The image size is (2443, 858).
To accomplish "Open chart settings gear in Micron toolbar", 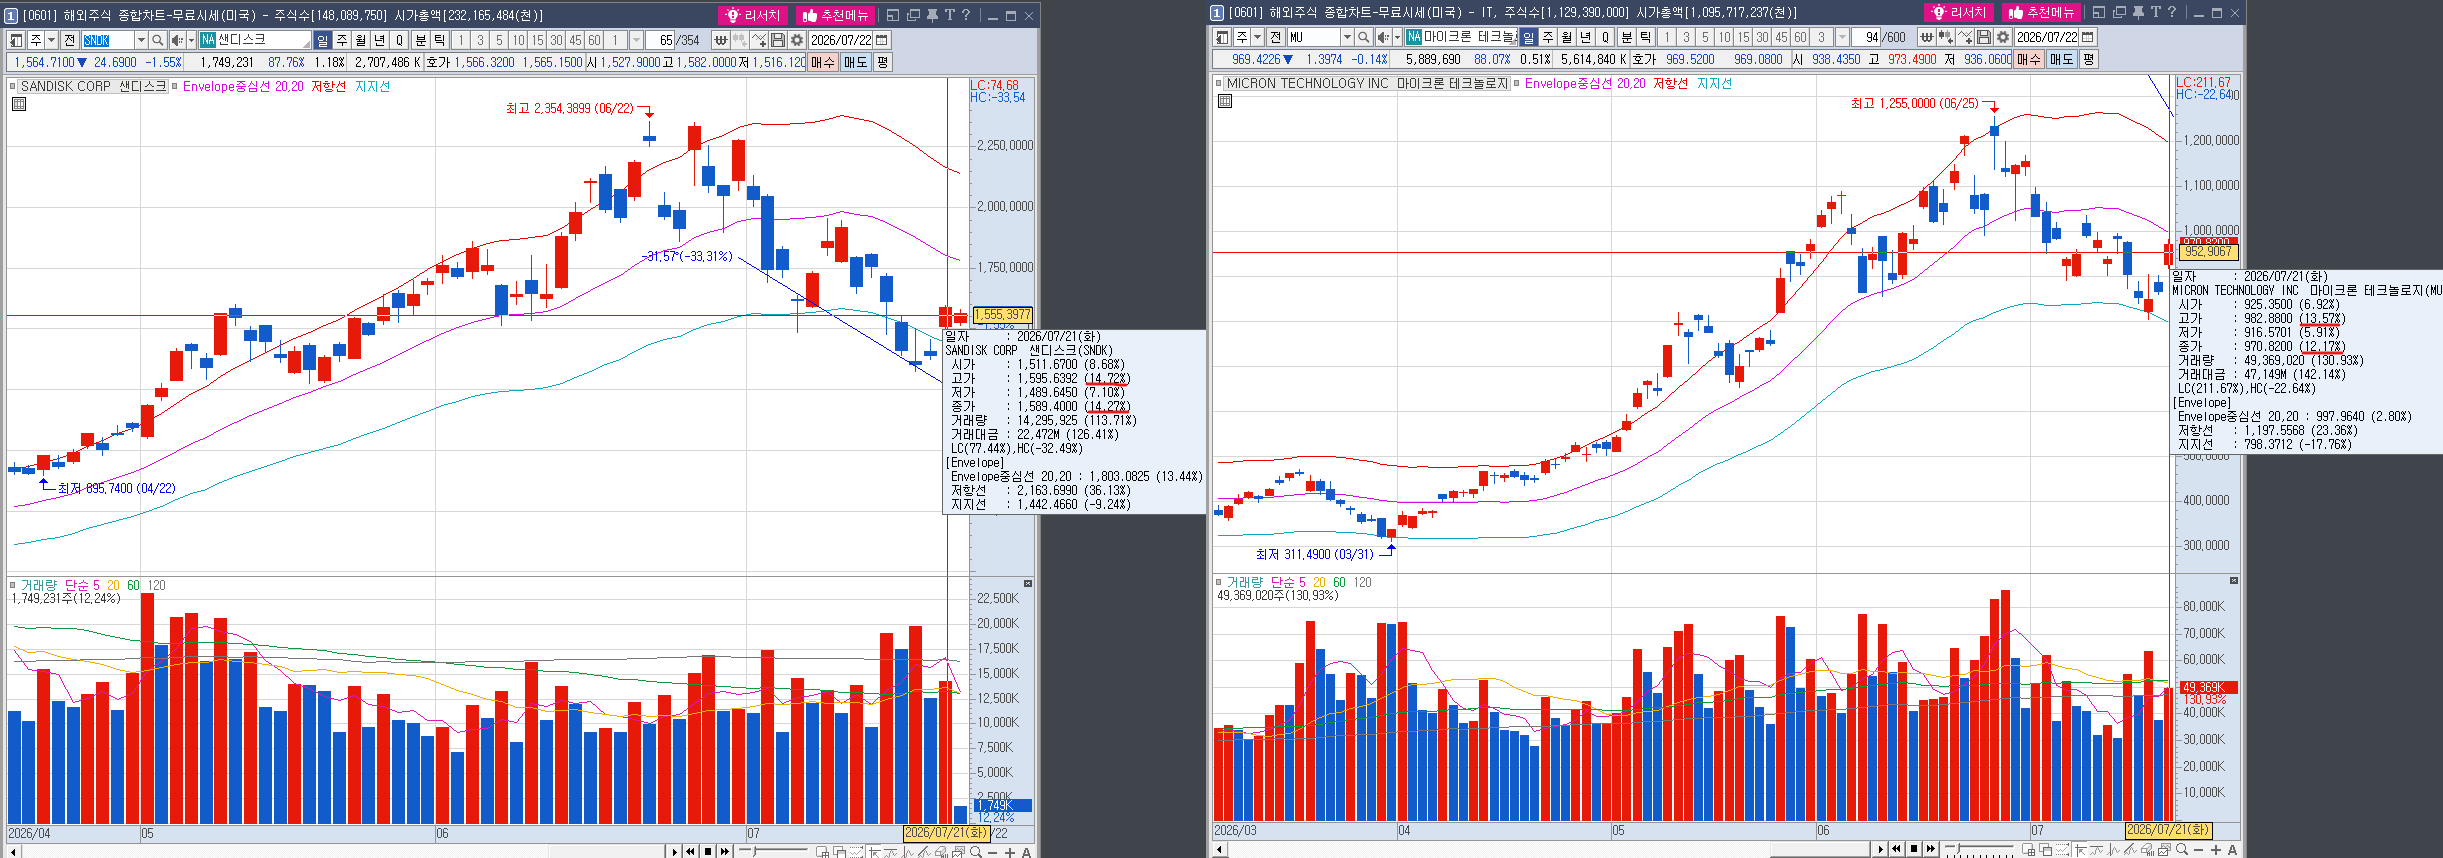I will click(2002, 37).
